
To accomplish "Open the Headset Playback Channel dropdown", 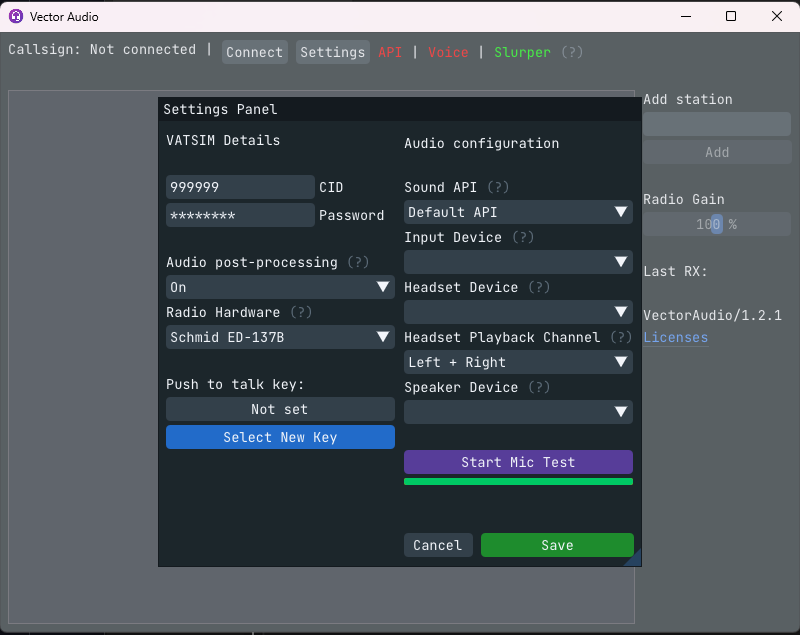I will [518, 362].
